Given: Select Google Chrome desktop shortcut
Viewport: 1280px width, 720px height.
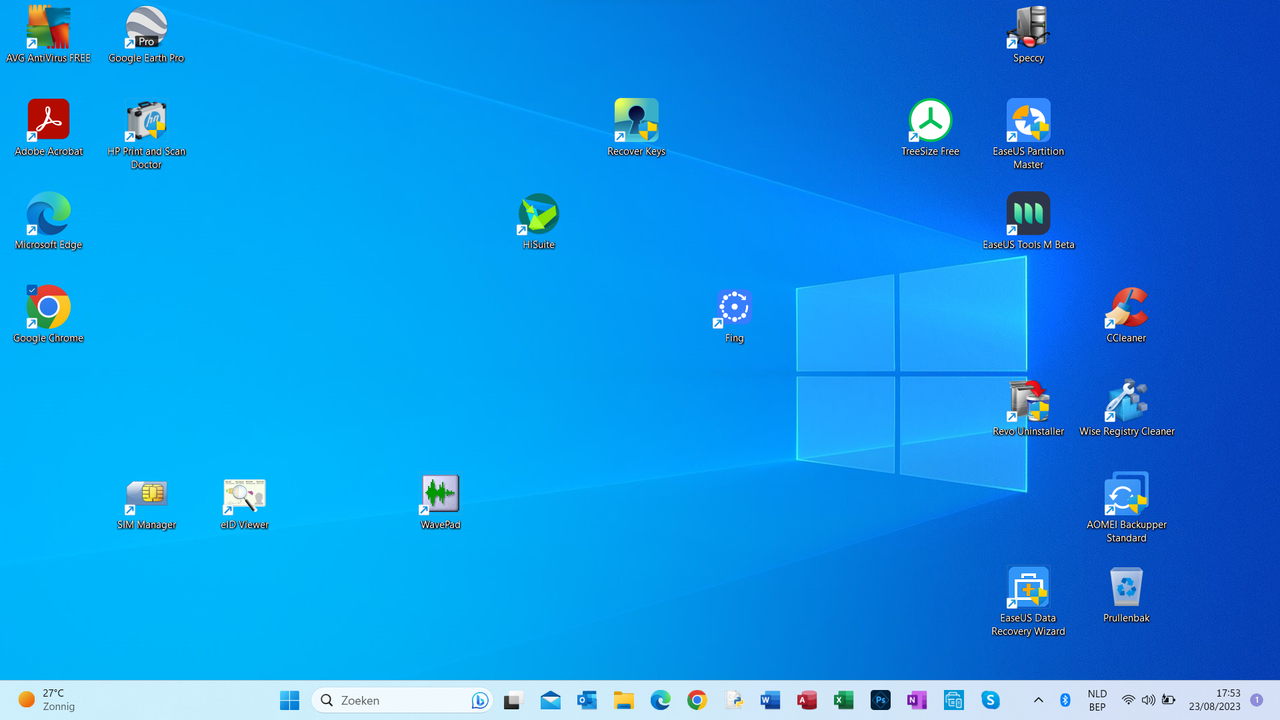Looking at the screenshot, I should tap(48, 314).
